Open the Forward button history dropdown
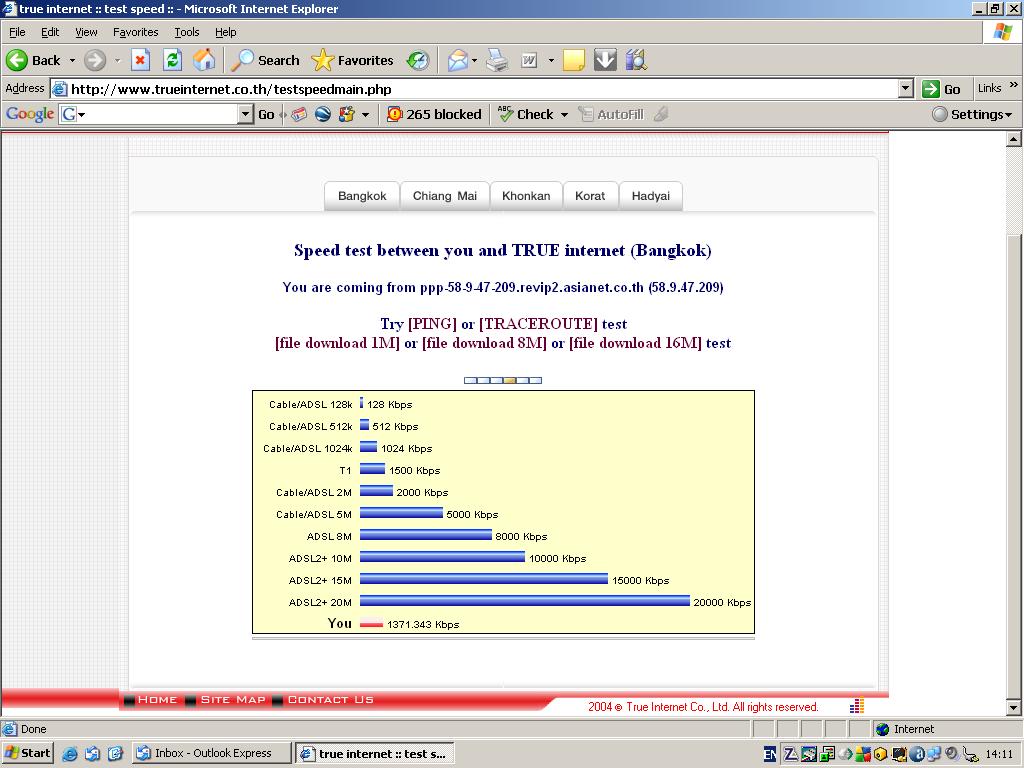This screenshot has width=1024, height=768. 118,61
